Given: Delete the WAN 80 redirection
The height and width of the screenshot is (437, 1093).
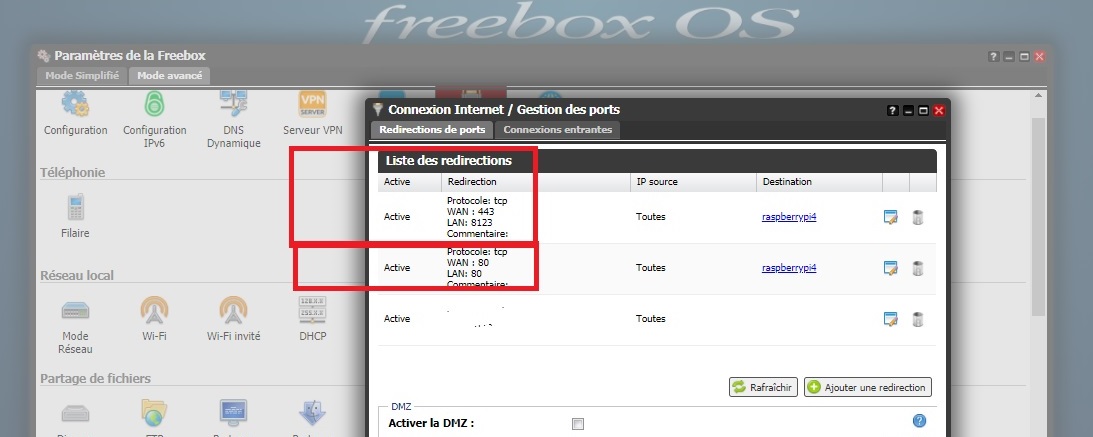Looking at the screenshot, I should (918, 268).
